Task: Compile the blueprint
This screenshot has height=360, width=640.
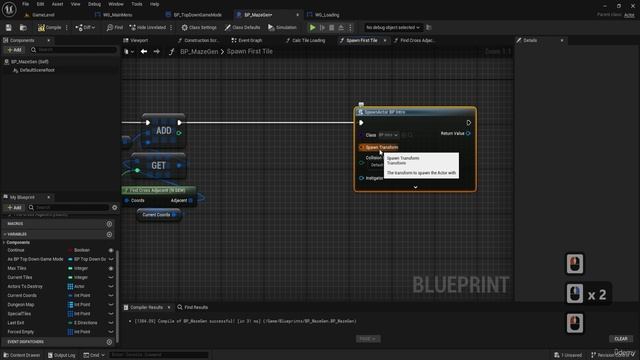Action: [x=49, y=27]
